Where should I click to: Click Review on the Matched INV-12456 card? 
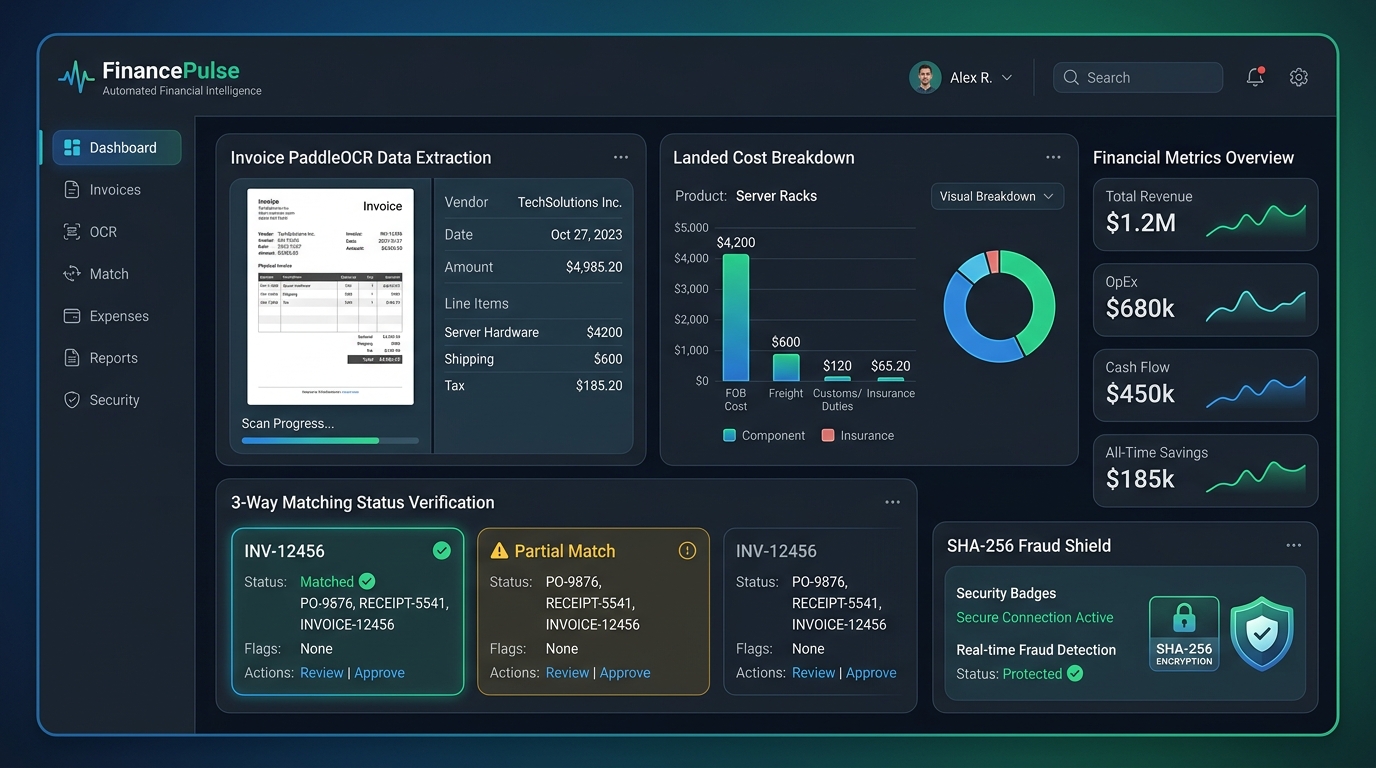[322, 673]
